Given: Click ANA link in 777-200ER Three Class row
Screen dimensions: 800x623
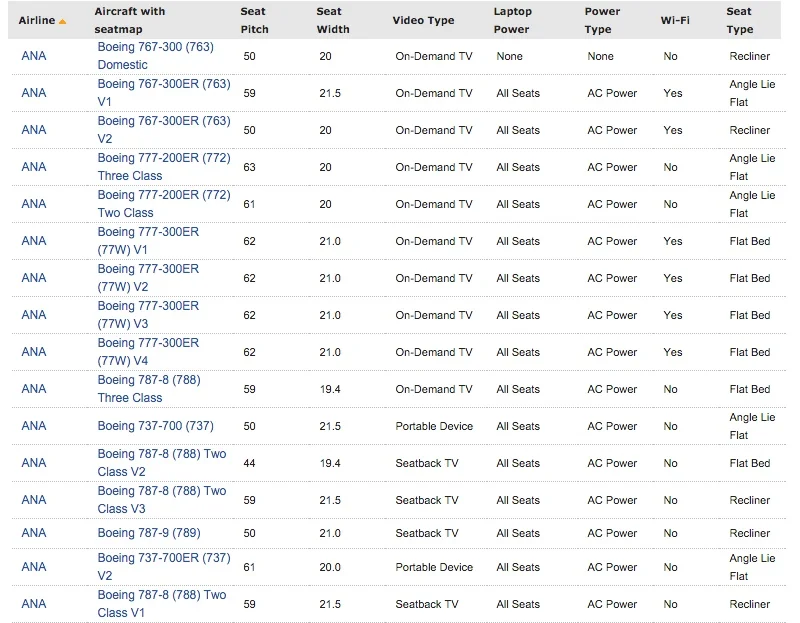Looking at the screenshot, I should tap(34, 167).
